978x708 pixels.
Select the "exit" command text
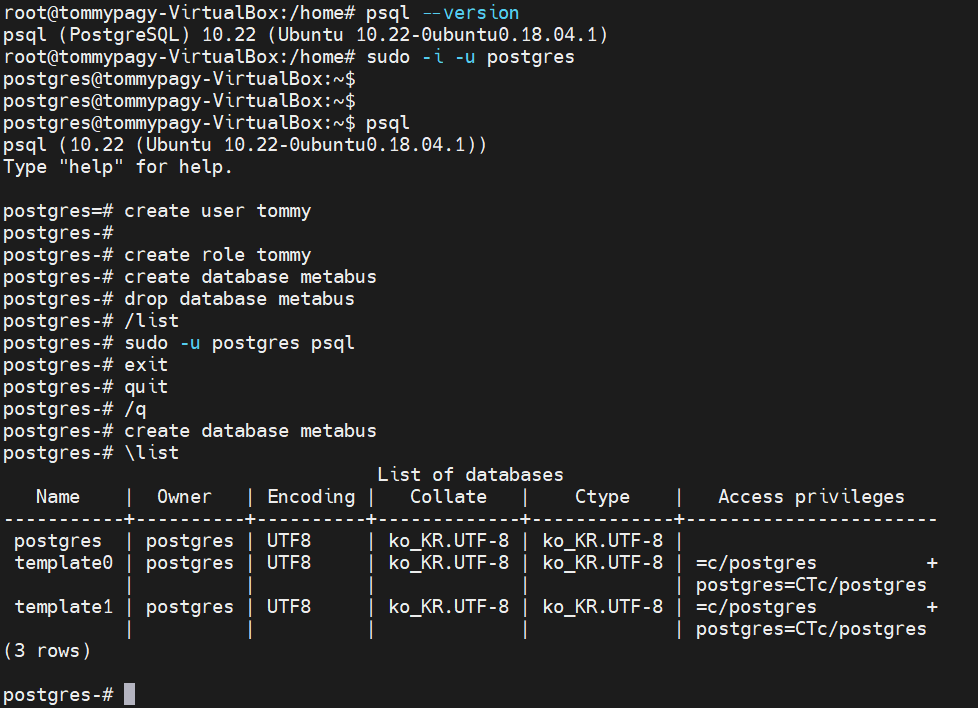point(146,365)
